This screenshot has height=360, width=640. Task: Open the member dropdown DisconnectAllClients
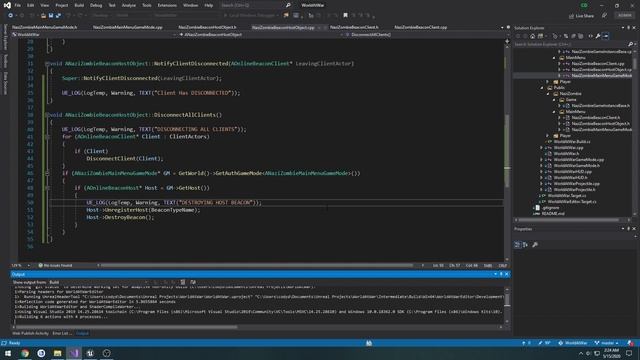click(x=424, y=35)
